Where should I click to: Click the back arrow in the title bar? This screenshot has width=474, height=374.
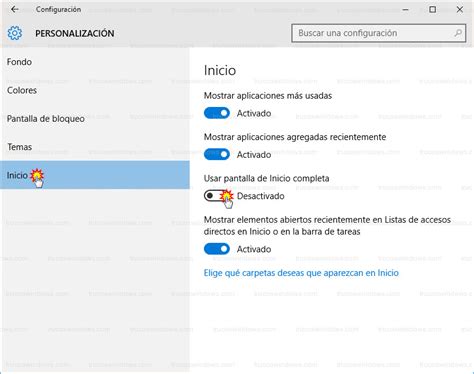pos(15,9)
